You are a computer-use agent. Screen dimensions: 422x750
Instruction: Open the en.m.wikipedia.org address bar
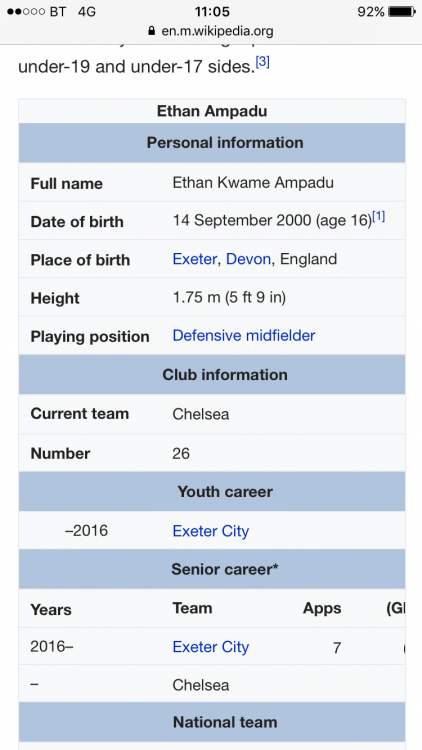pos(211,32)
